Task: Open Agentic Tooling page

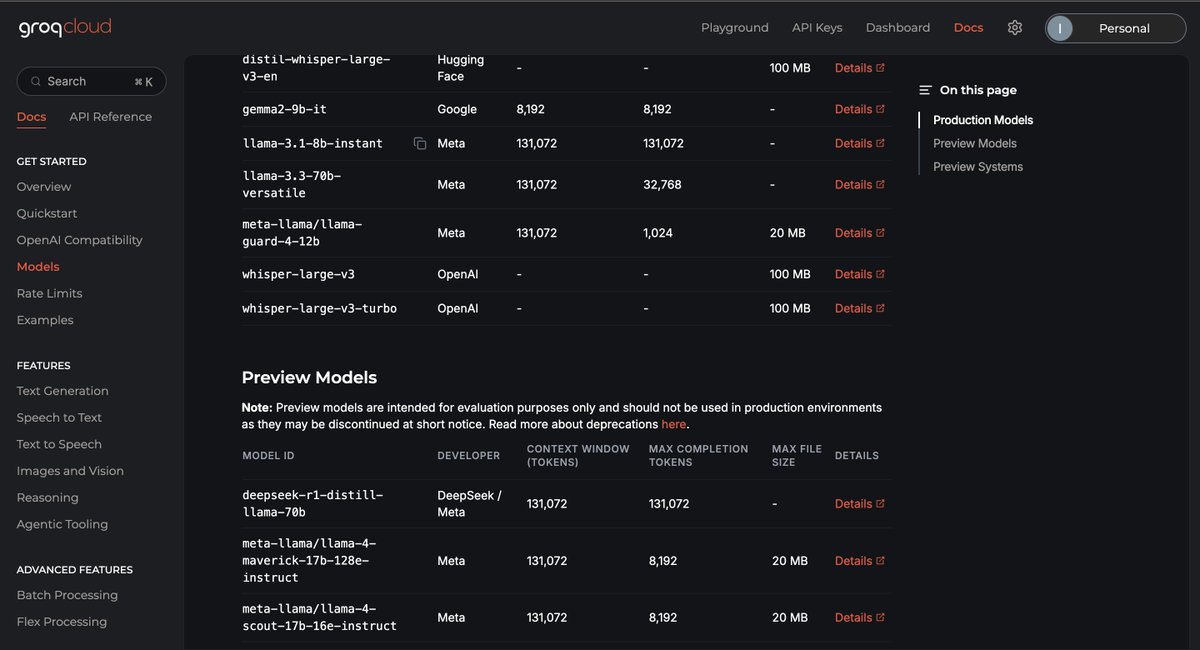Action: [63, 524]
